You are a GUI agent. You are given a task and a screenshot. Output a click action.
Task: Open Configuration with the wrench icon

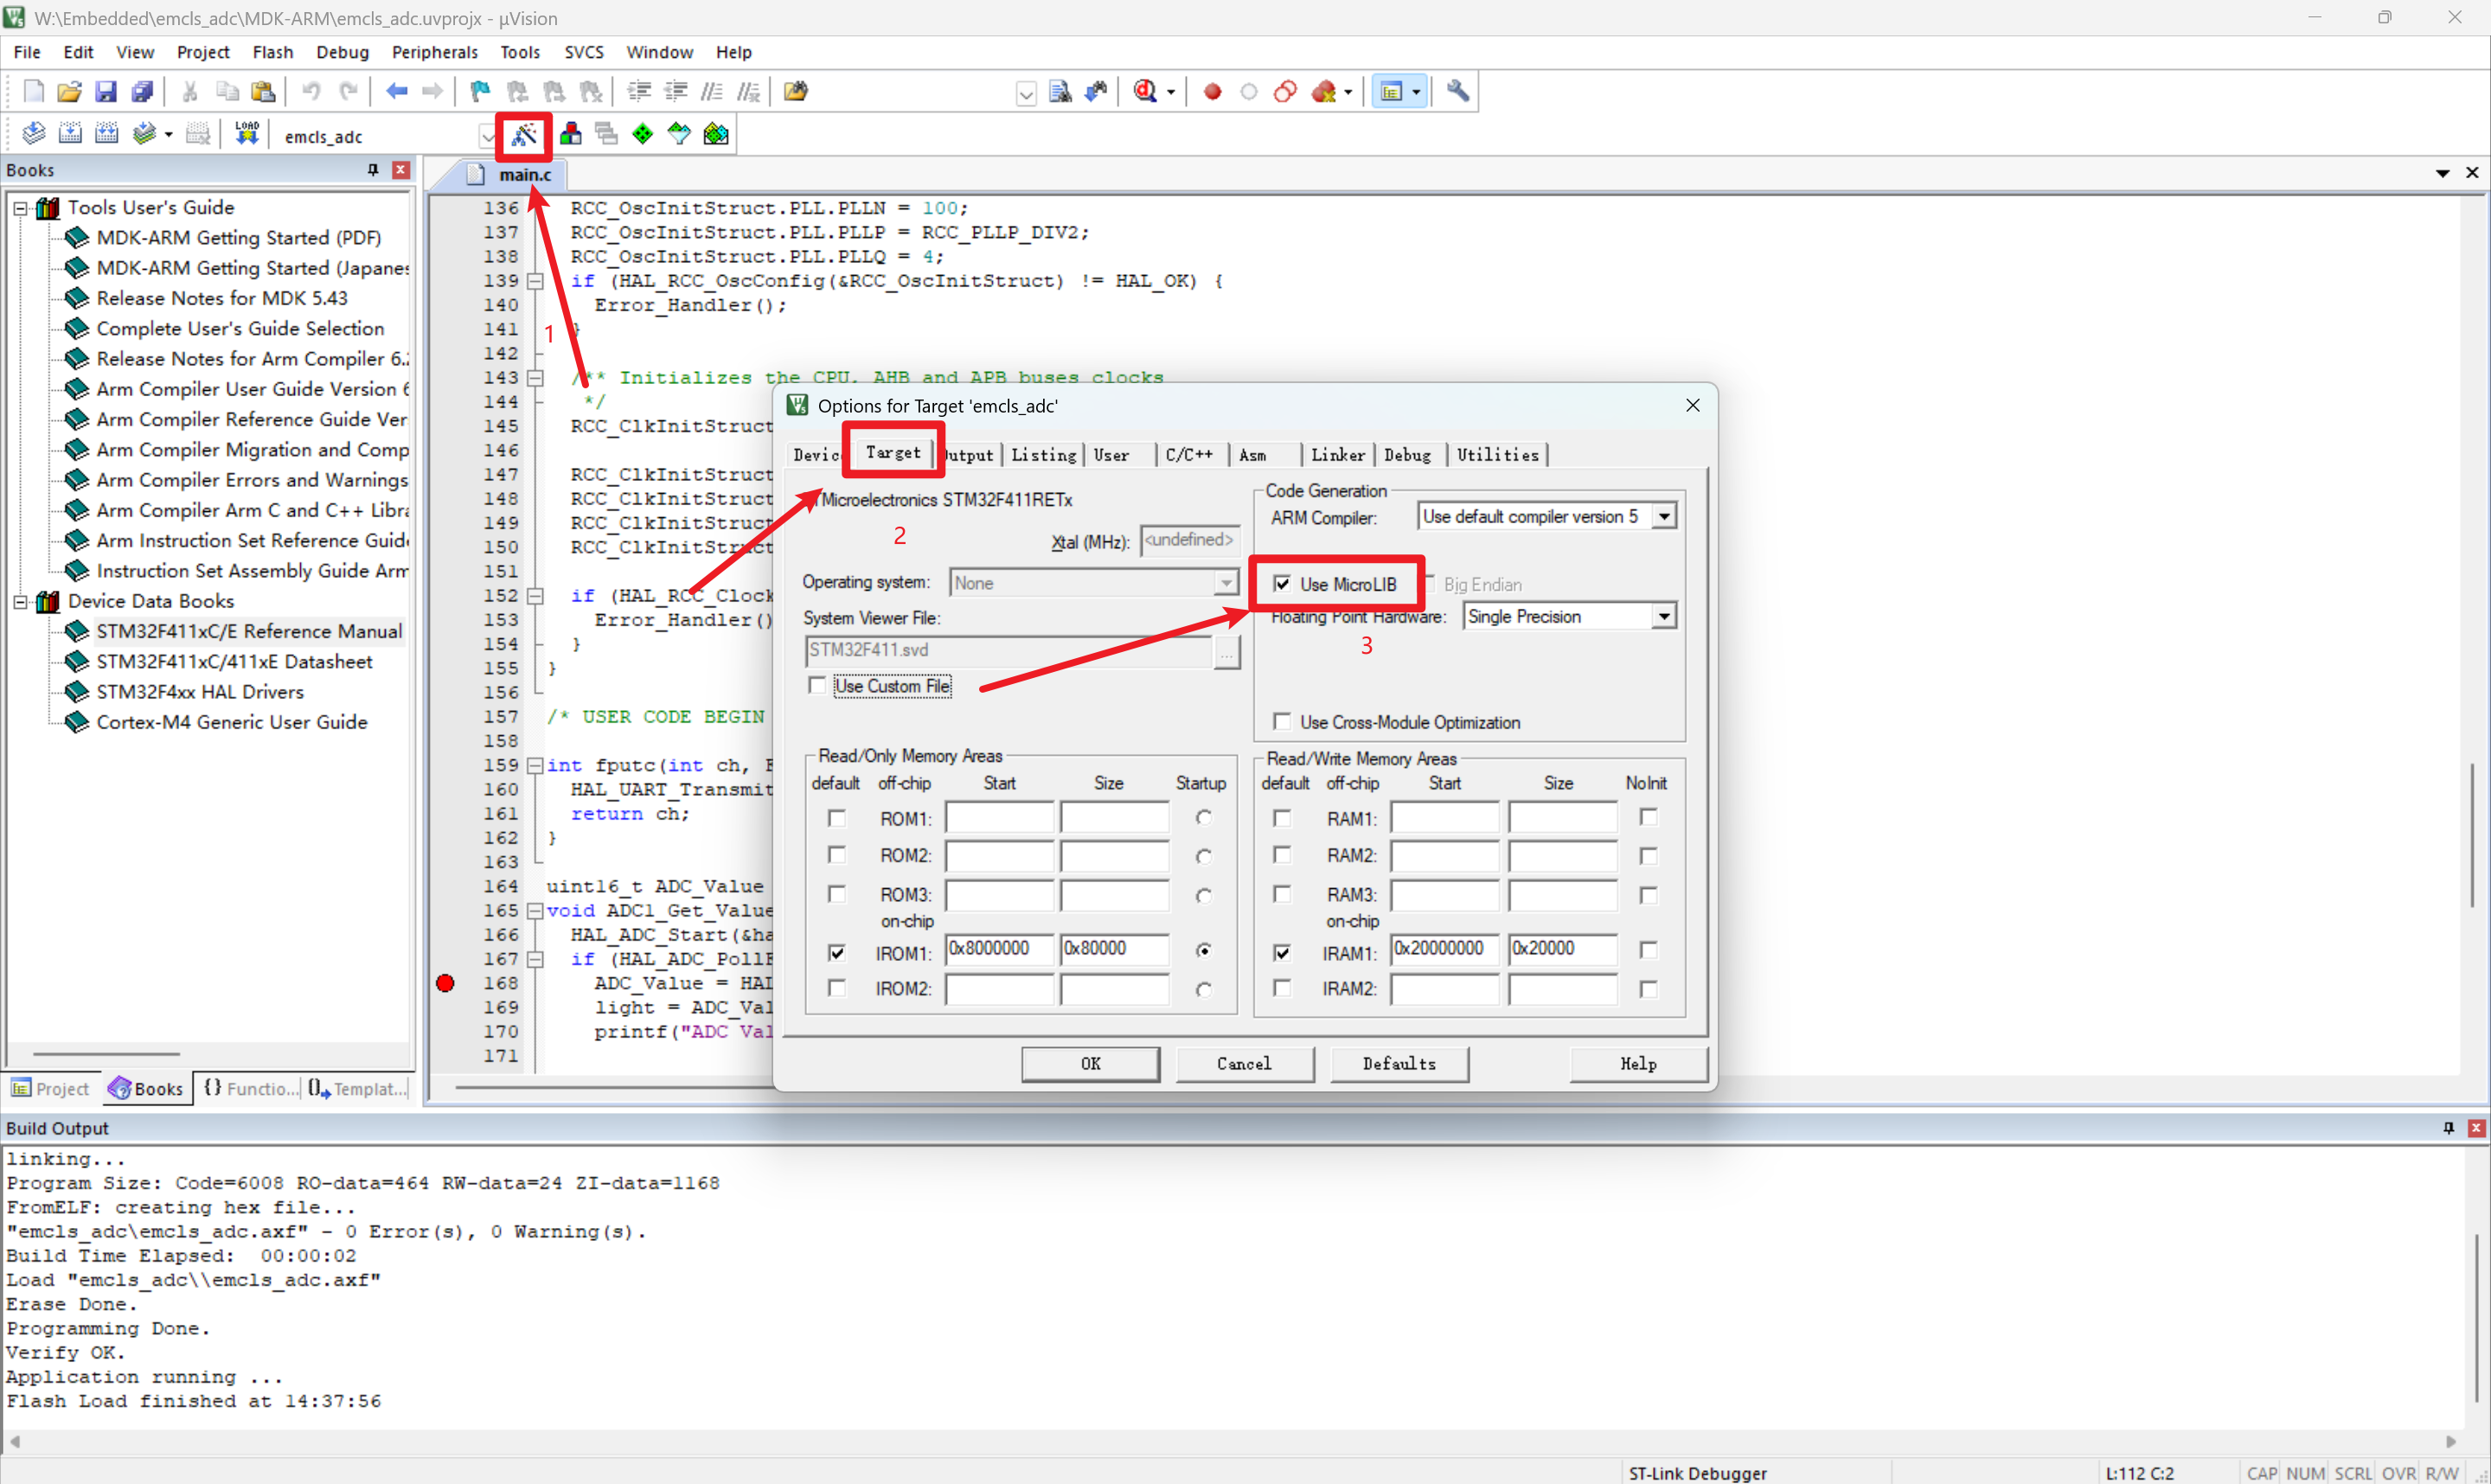(1458, 92)
